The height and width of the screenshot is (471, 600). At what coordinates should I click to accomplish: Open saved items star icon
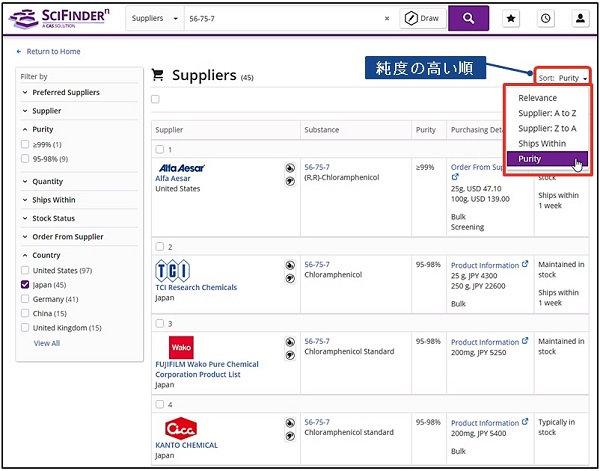(511, 18)
